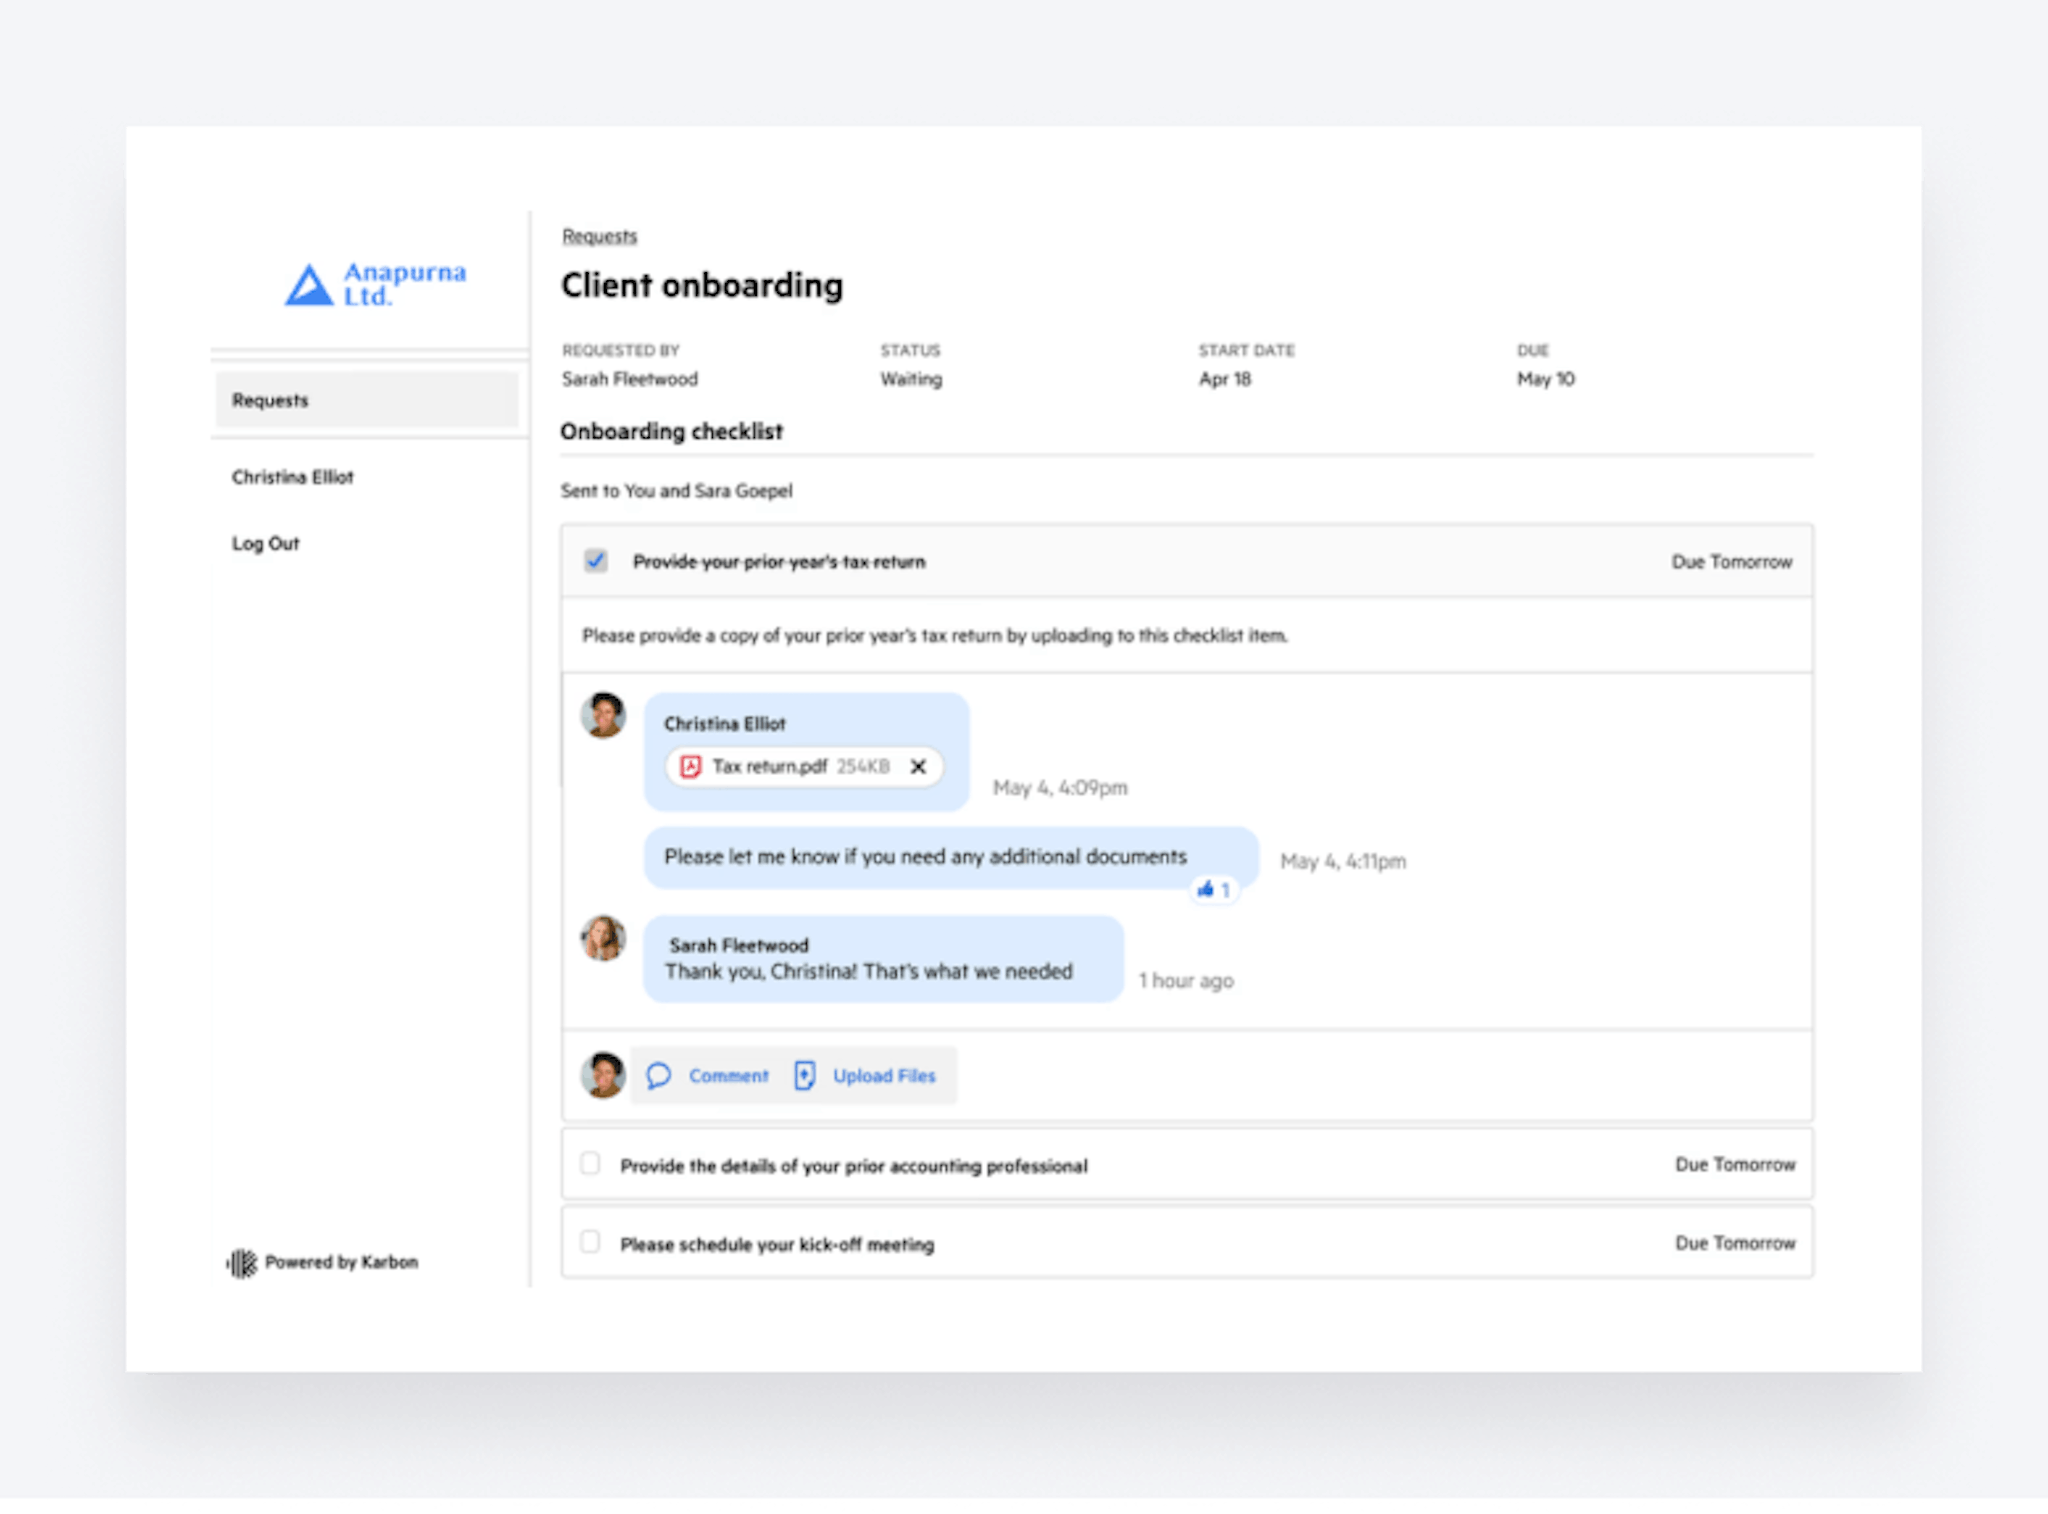The height and width of the screenshot is (1514, 2048).
Task: Check 'Please schedule your kick-off meeting'
Action: pos(590,1242)
